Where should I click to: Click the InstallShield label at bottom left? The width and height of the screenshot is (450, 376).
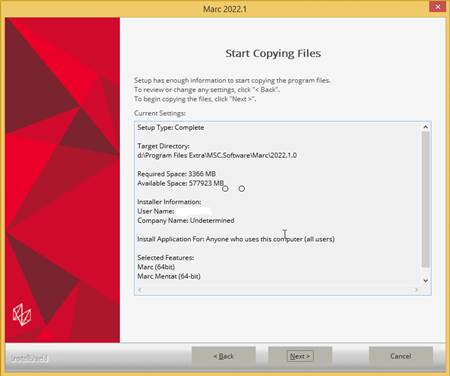pos(29,358)
